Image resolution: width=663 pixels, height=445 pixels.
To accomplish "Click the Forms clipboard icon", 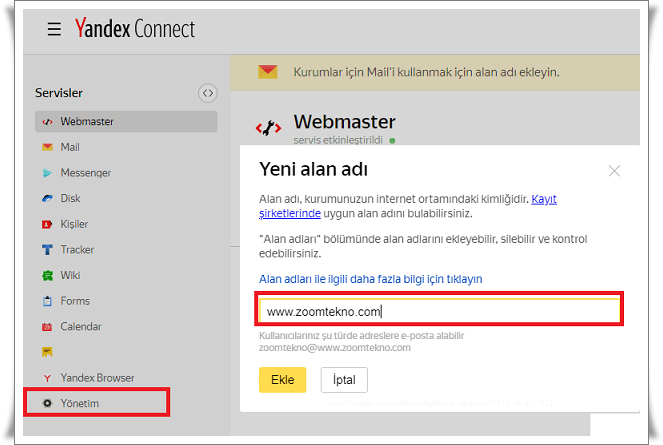I will pyautogui.click(x=47, y=301).
